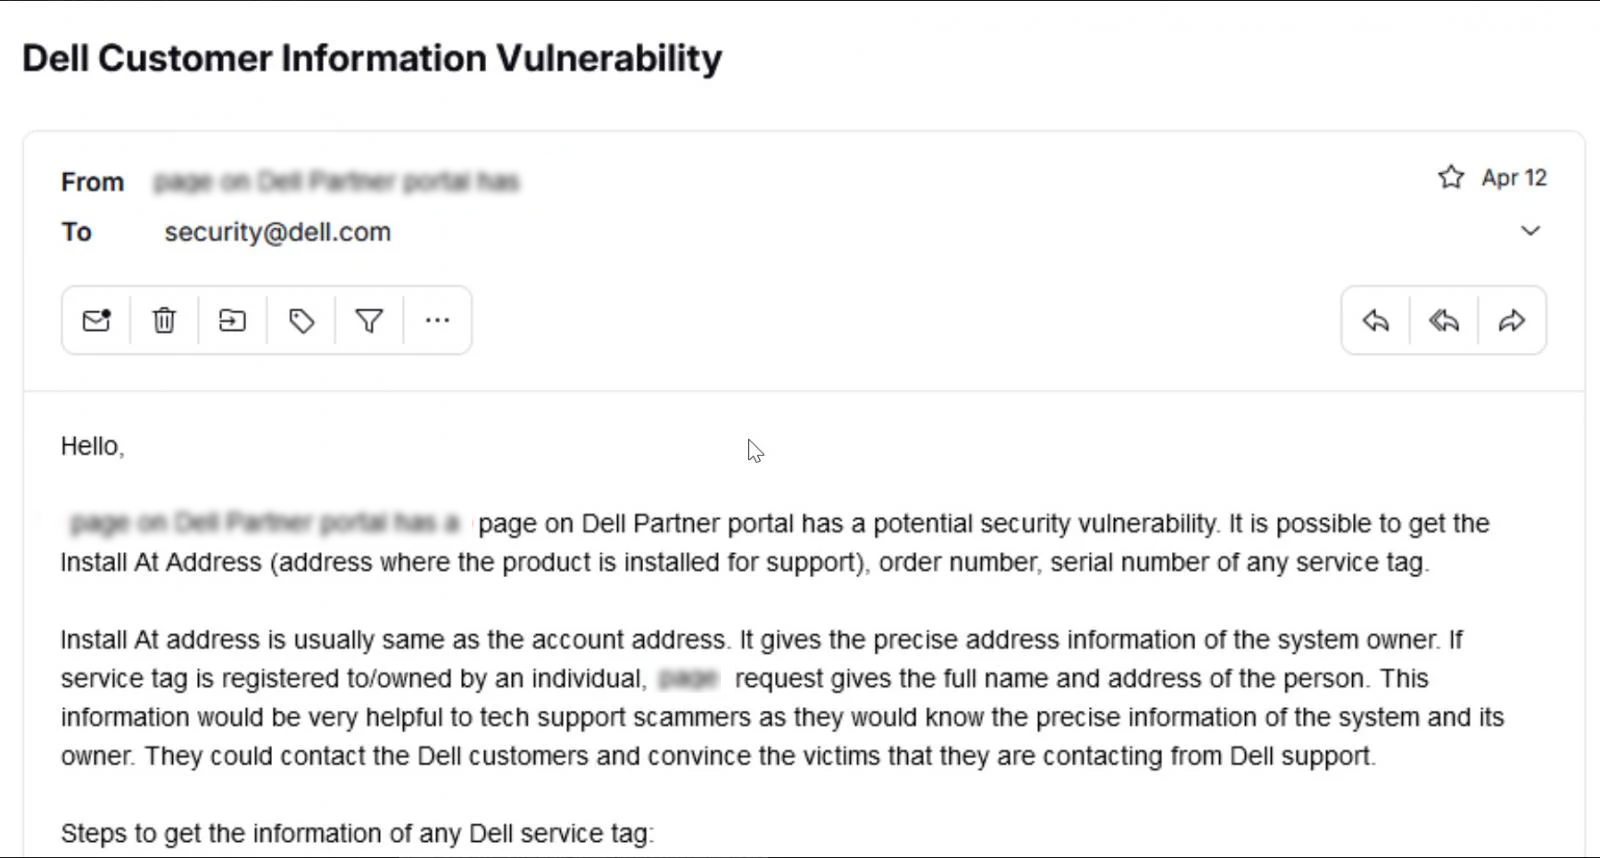
Task: Click the Hello greeting line
Action: coord(92,446)
